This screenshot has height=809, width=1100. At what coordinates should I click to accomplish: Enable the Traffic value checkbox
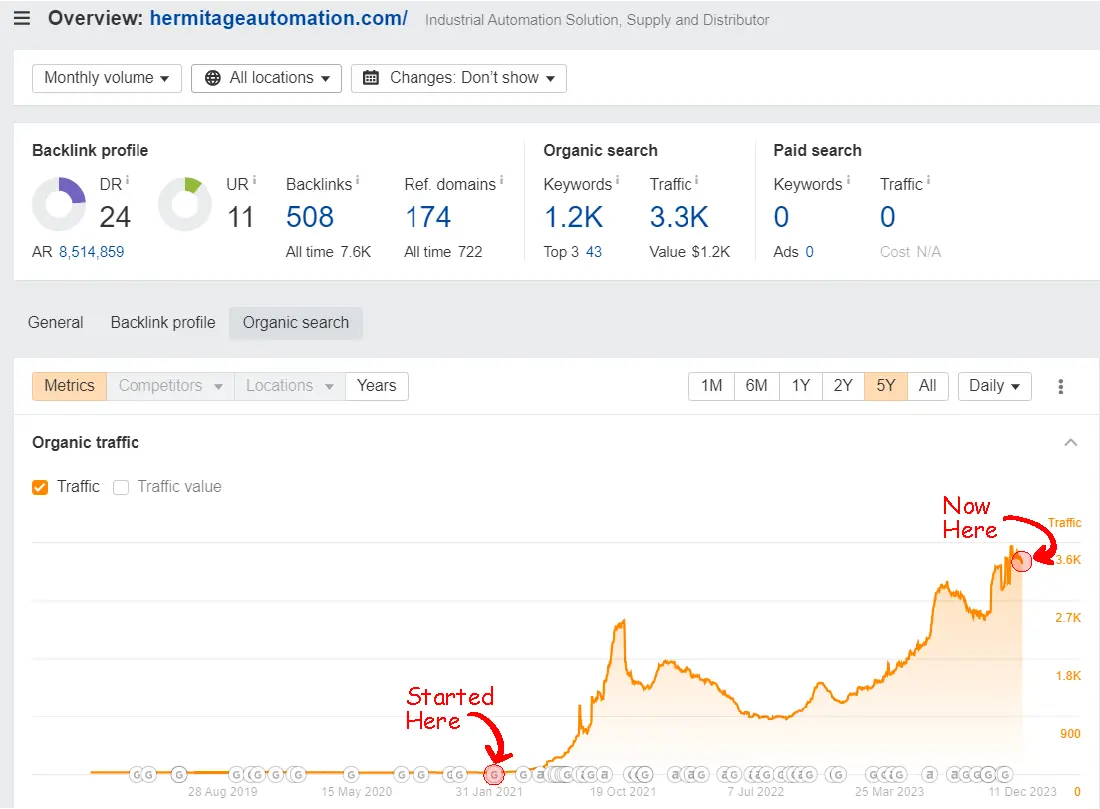click(x=121, y=487)
